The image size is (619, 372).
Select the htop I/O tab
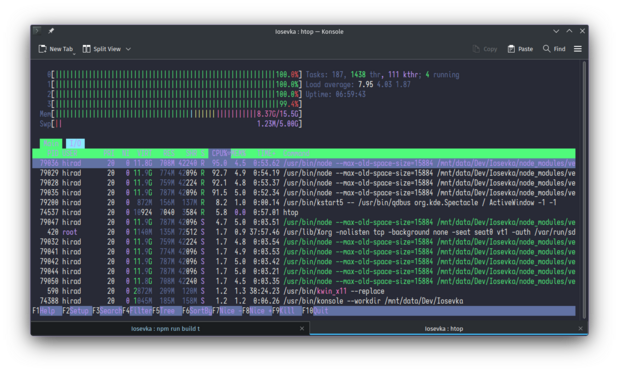[75, 143]
